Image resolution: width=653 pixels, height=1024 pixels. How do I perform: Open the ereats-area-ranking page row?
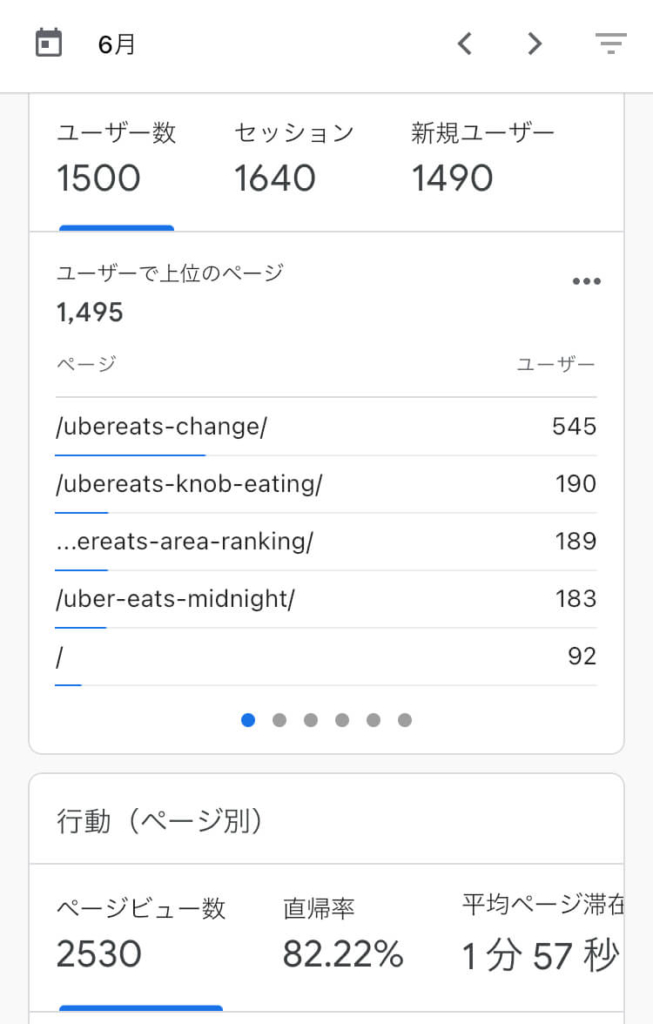pyautogui.click(x=326, y=542)
